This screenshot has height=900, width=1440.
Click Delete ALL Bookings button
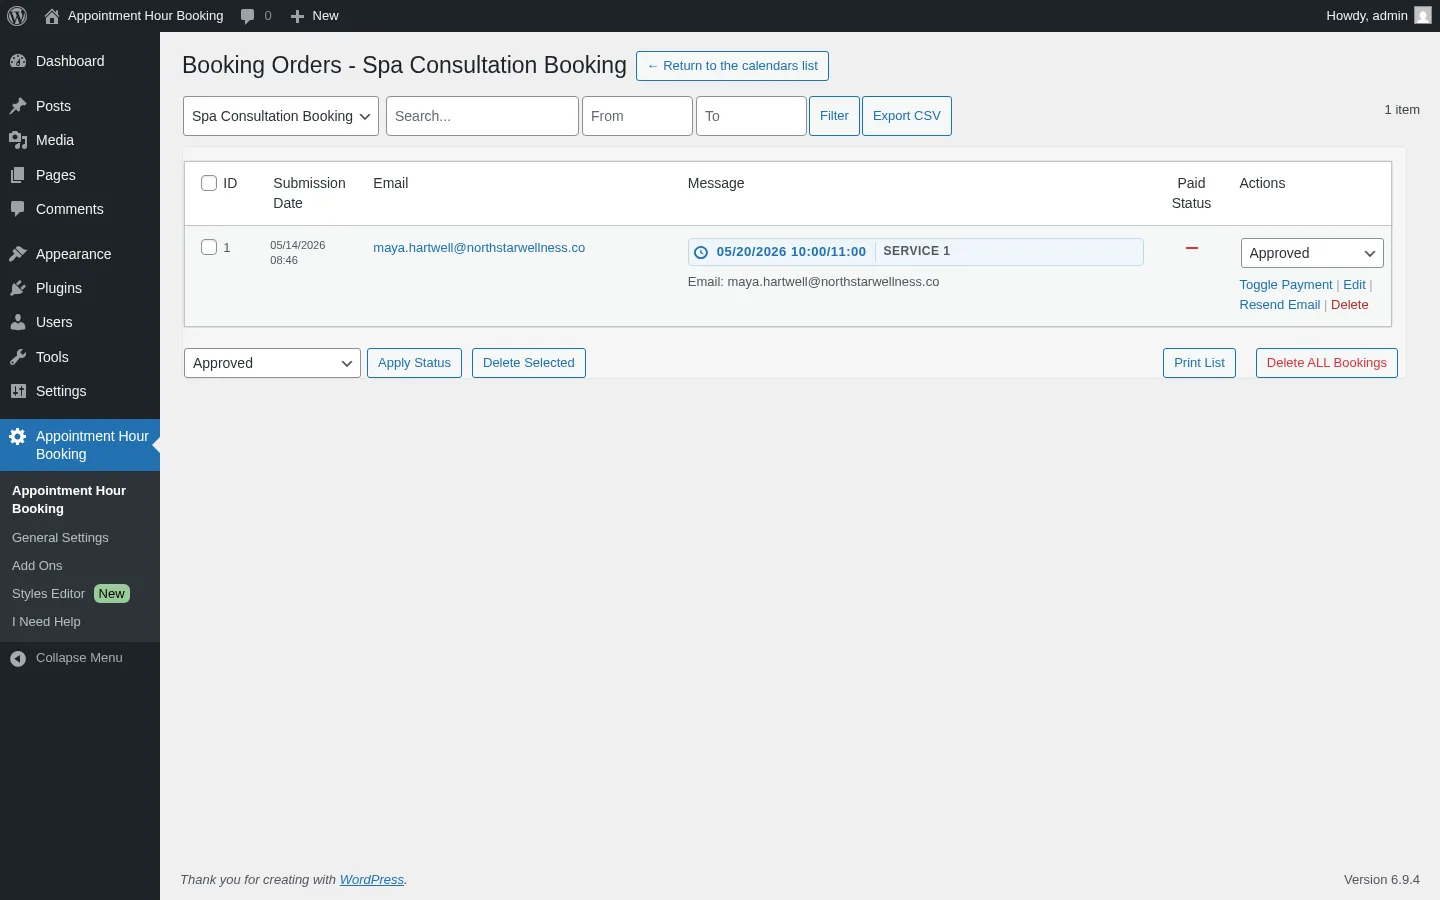click(x=1326, y=363)
